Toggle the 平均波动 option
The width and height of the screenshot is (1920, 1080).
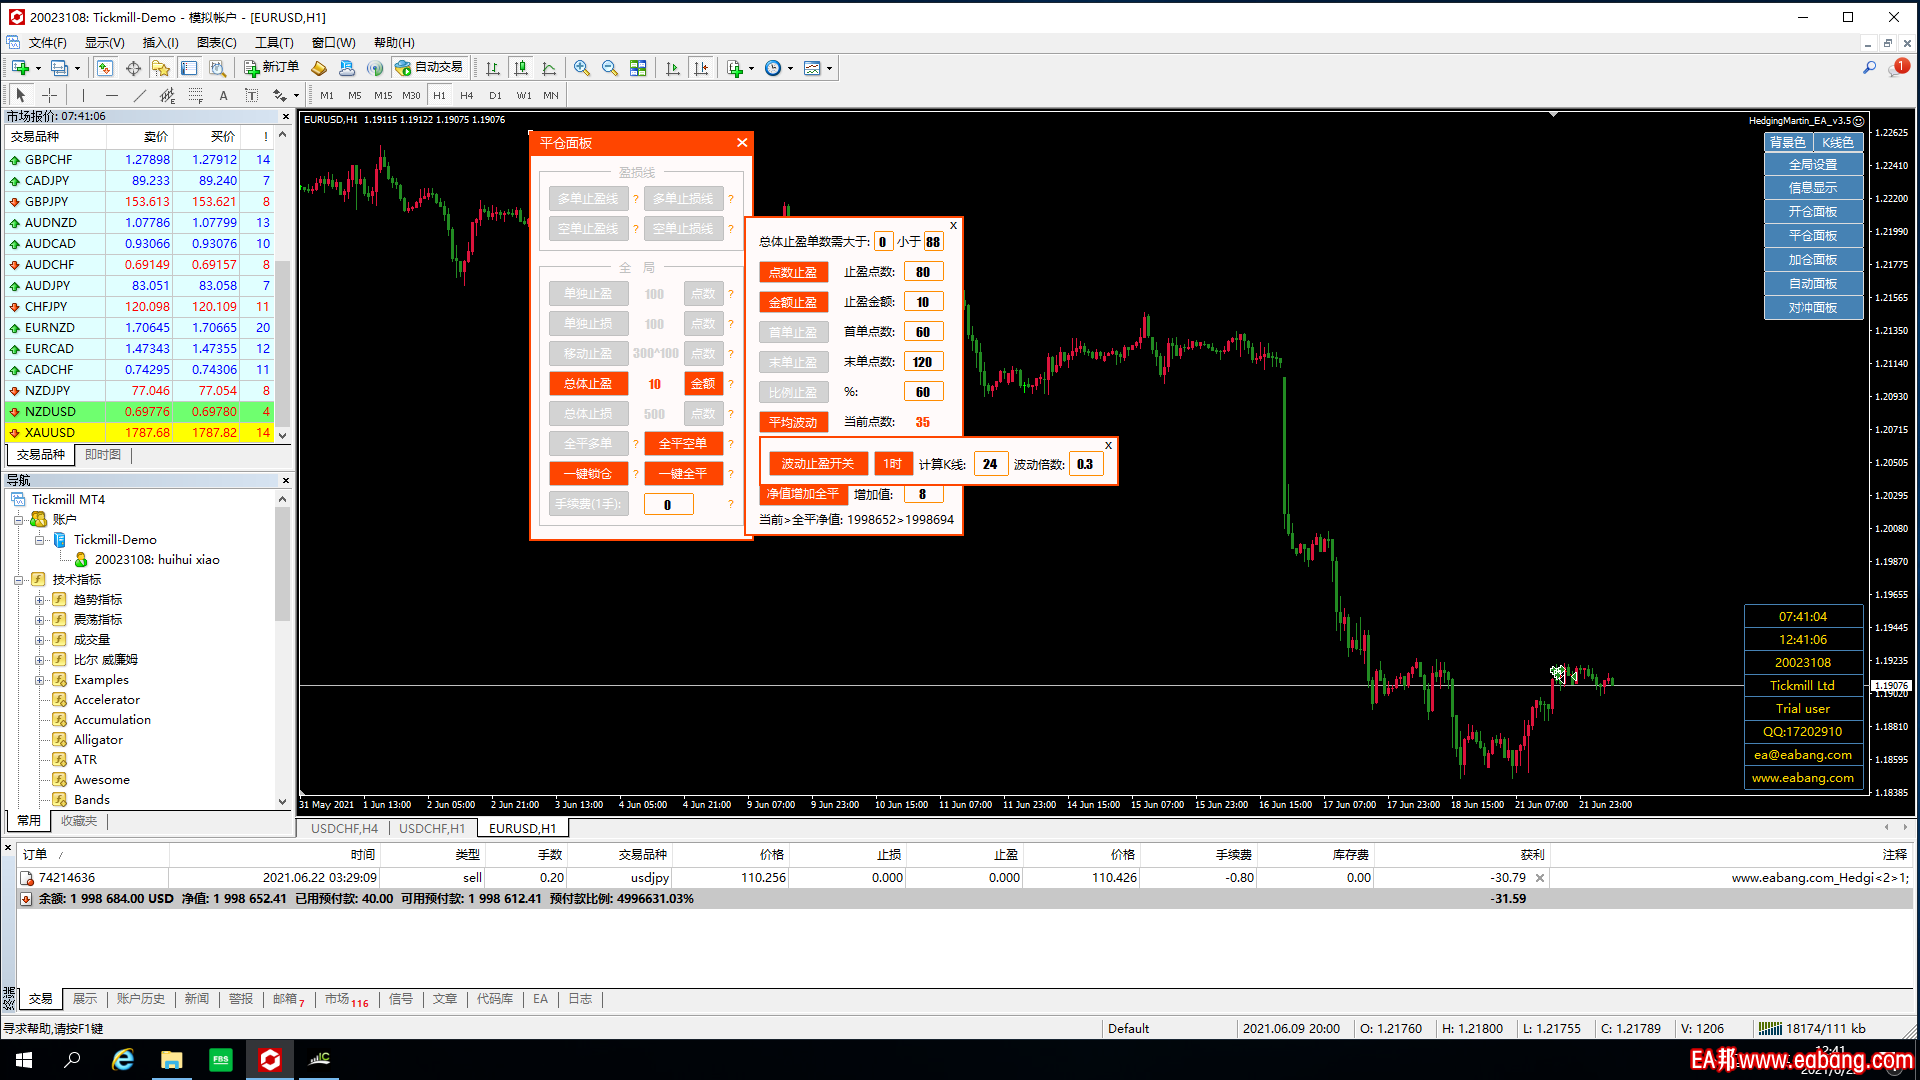[x=793, y=422]
